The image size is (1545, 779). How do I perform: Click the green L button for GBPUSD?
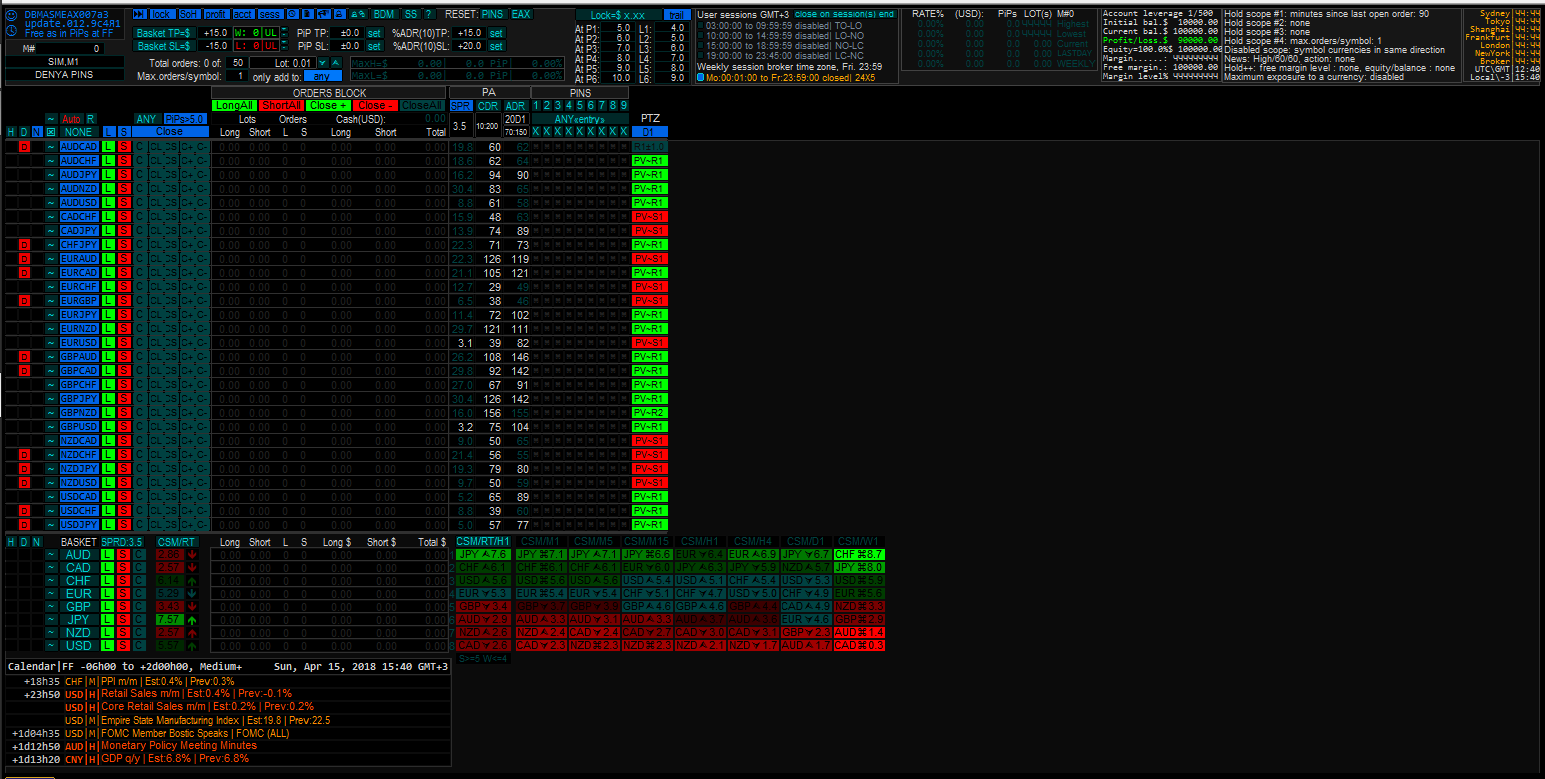109,426
